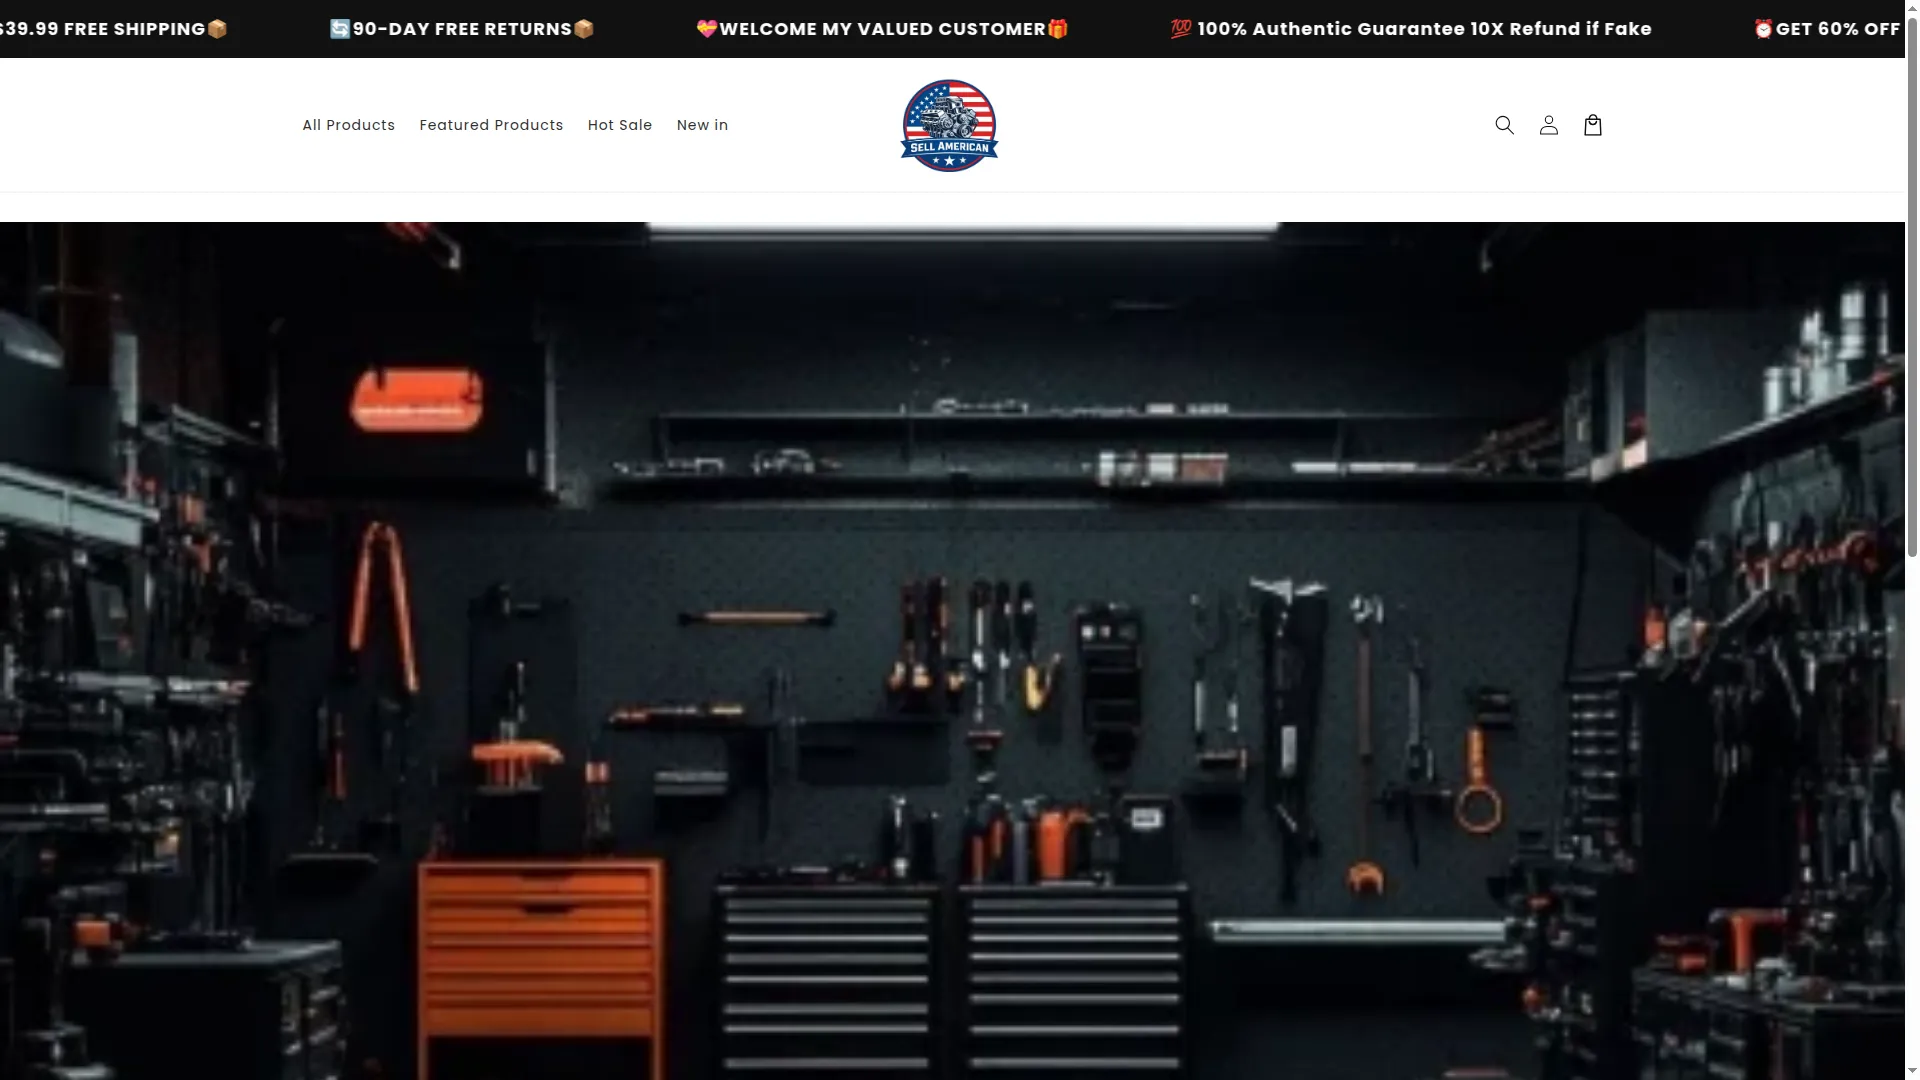Click the 100% Authentic Guarantee announcement
The width and height of the screenshot is (1920, 1080).
(1424, 29)
